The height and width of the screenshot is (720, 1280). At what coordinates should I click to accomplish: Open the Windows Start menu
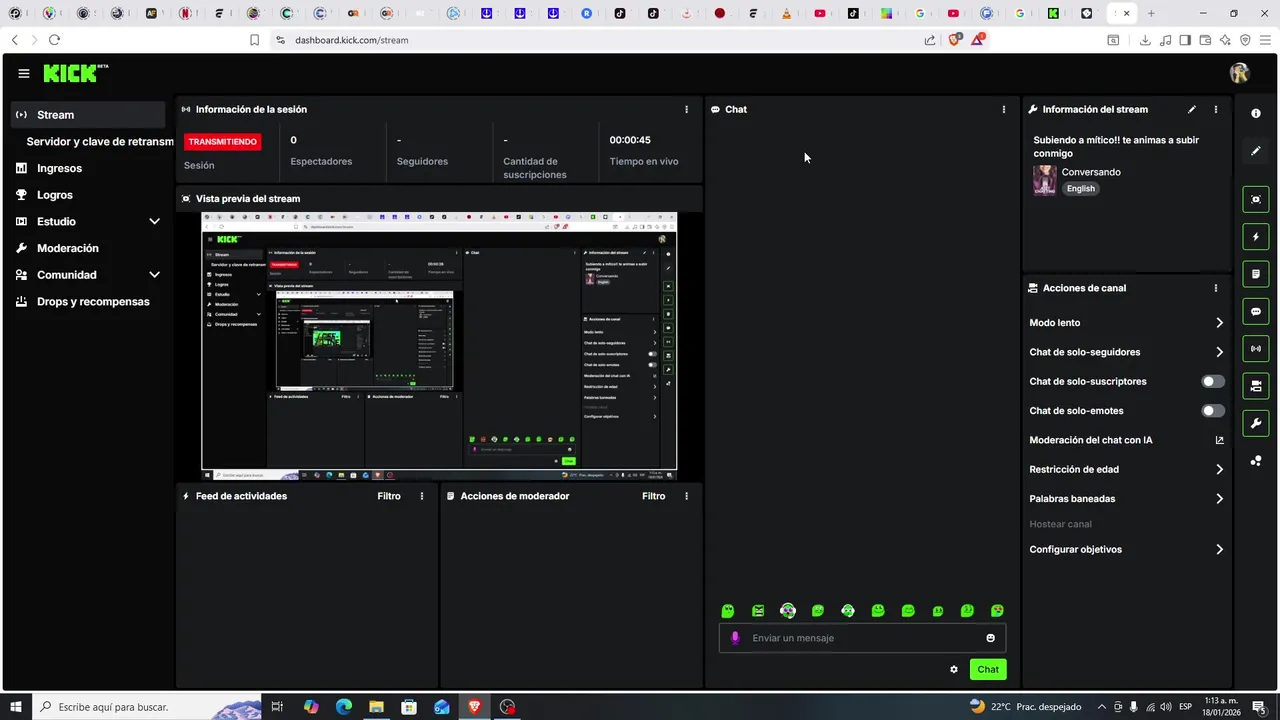[16, 707]
